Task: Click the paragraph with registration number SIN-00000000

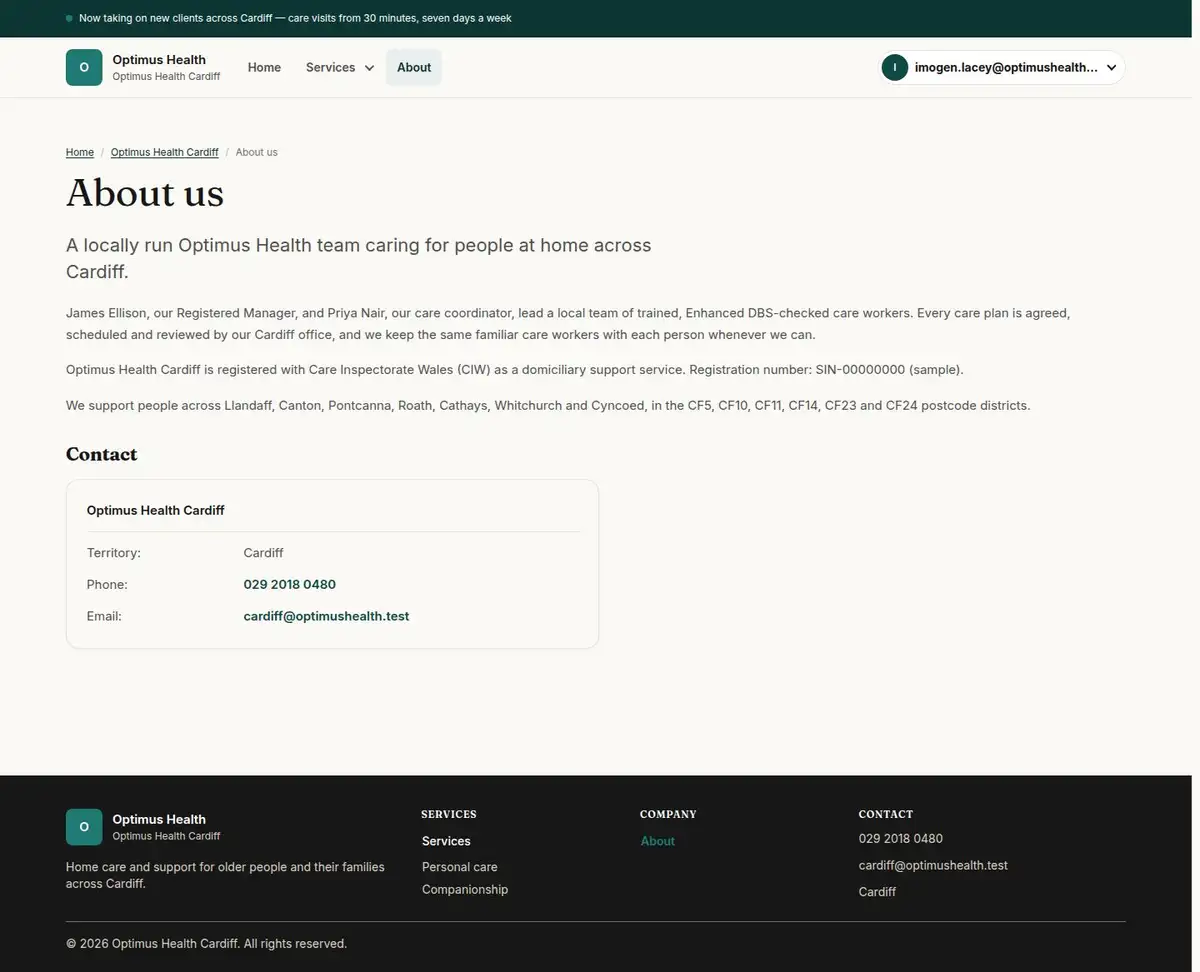Action: pyautogui.click(x=515, y=370)
